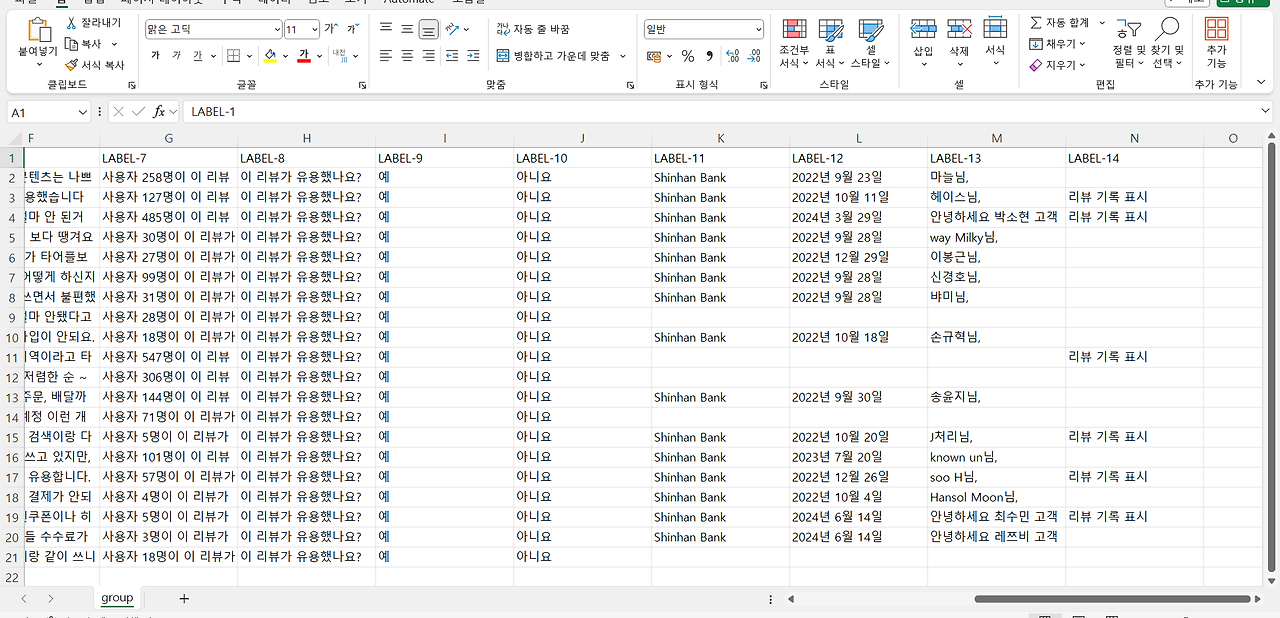Click the cell containing way Milky님,

(996, 237)
